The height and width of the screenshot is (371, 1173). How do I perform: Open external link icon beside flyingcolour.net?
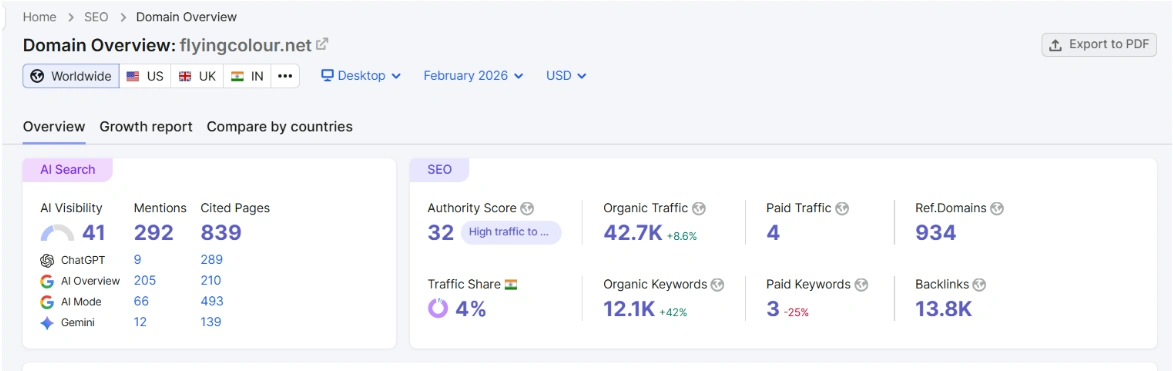(x=322, y=44)
